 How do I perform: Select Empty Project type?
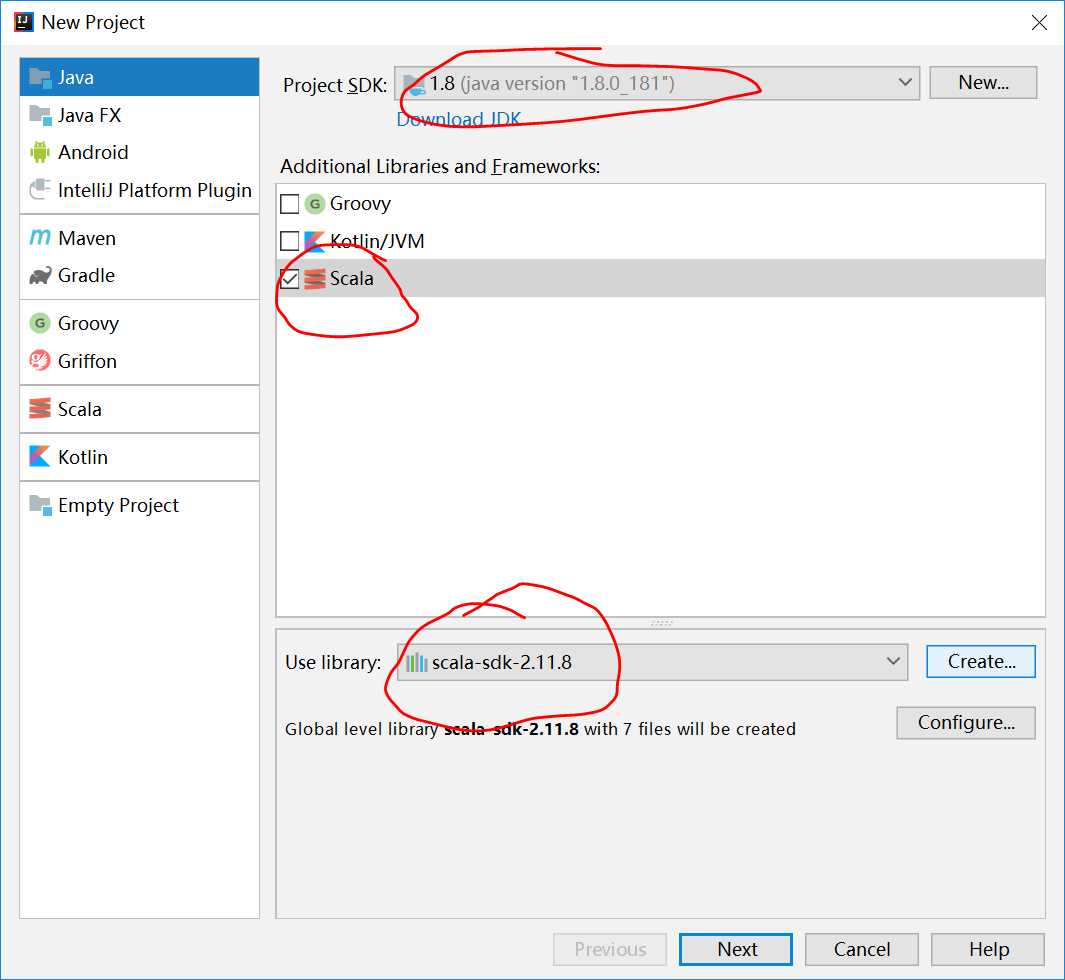[x=139, y=505]
